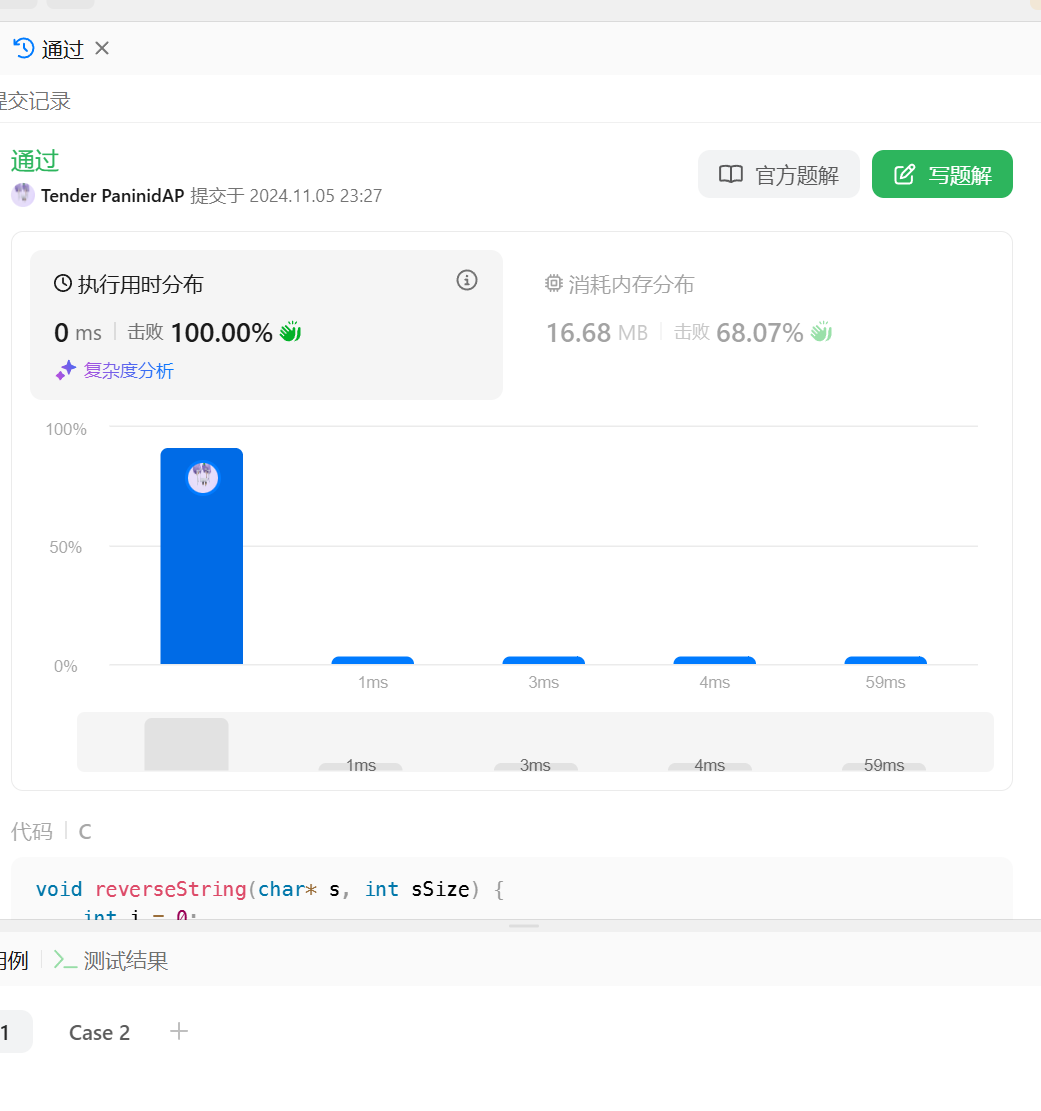Click the history clock icon beside 通过 tab
This screenshot has width=1041, height=1111.
pyautogui.click(x=23, y=48)
